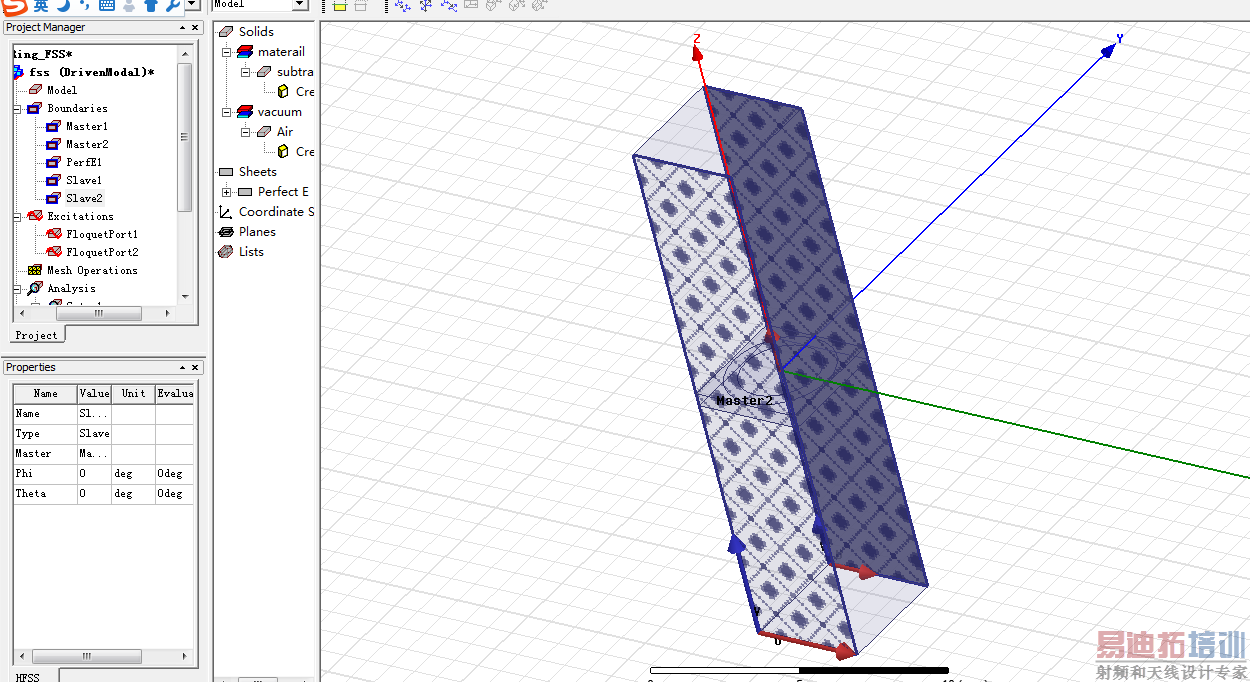Click the Name column header in Properties

(45, 393)
